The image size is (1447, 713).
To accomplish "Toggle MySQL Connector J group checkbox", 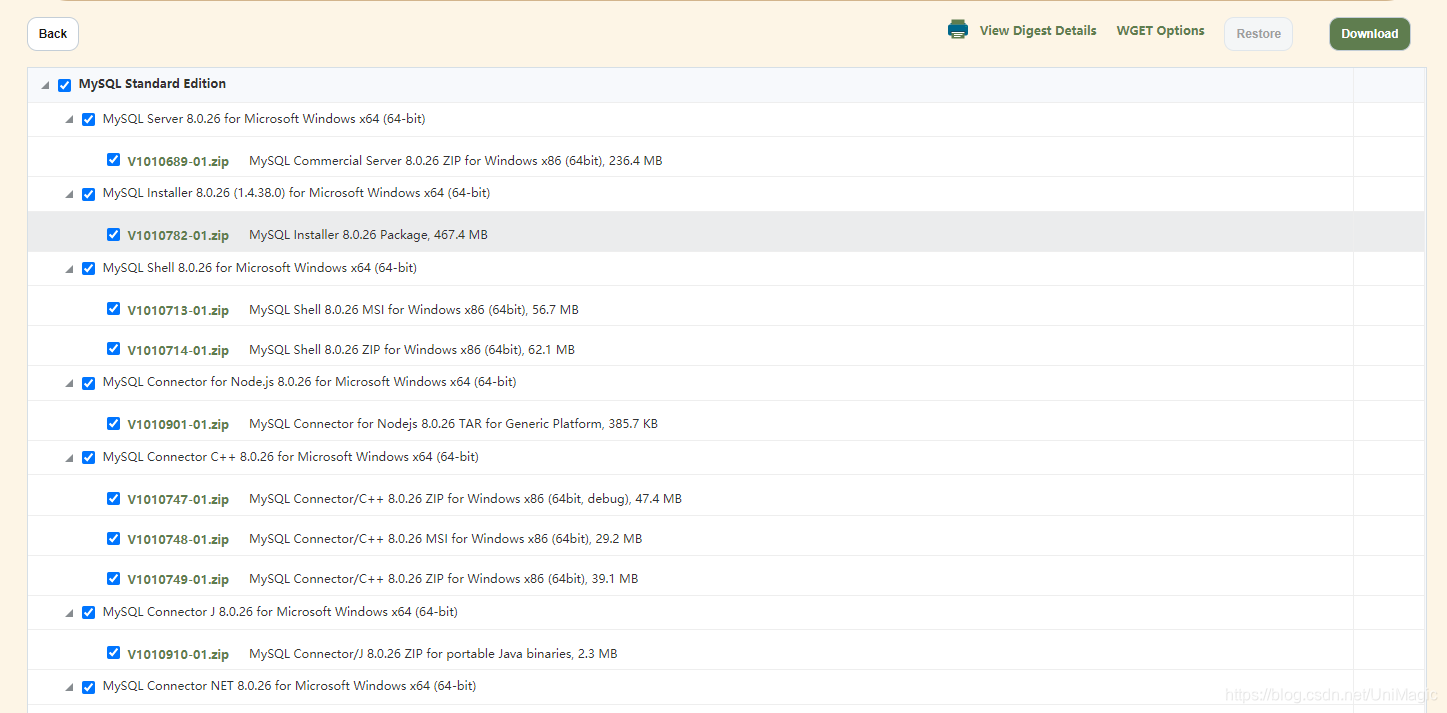I will click(89, 612).
